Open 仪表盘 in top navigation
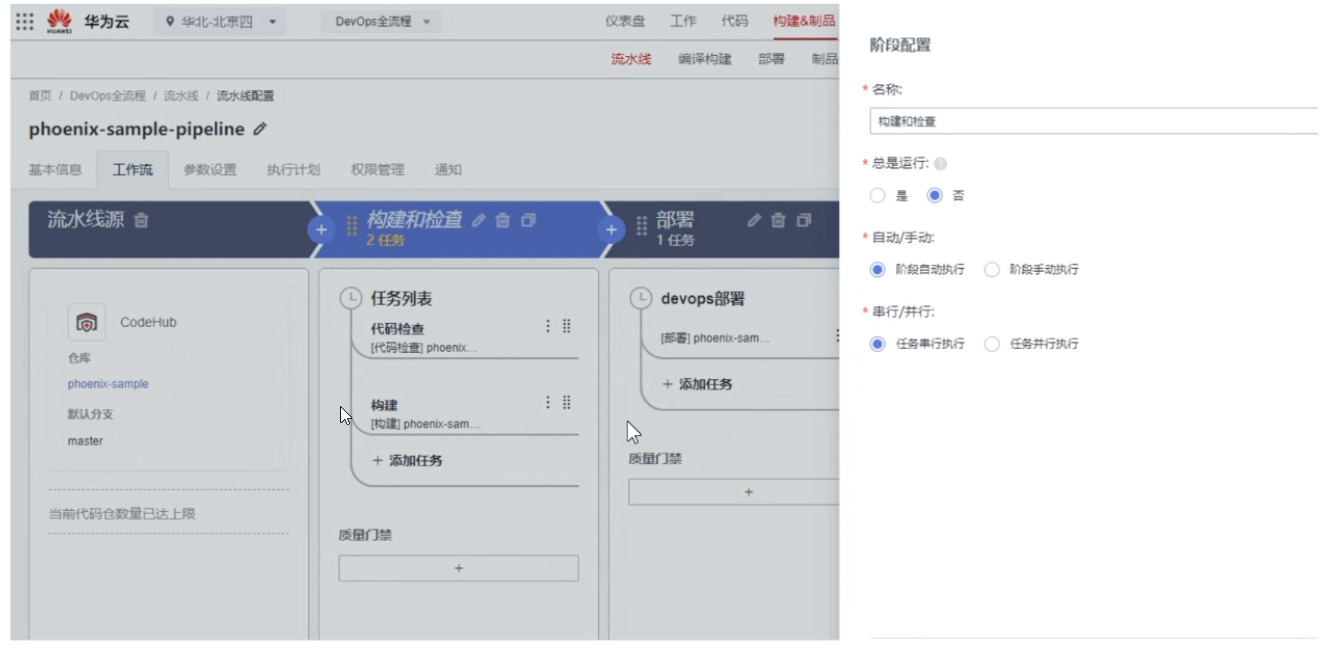This screenshot has width=1342, height=651. pyautogui.click(x=625, y=21)
